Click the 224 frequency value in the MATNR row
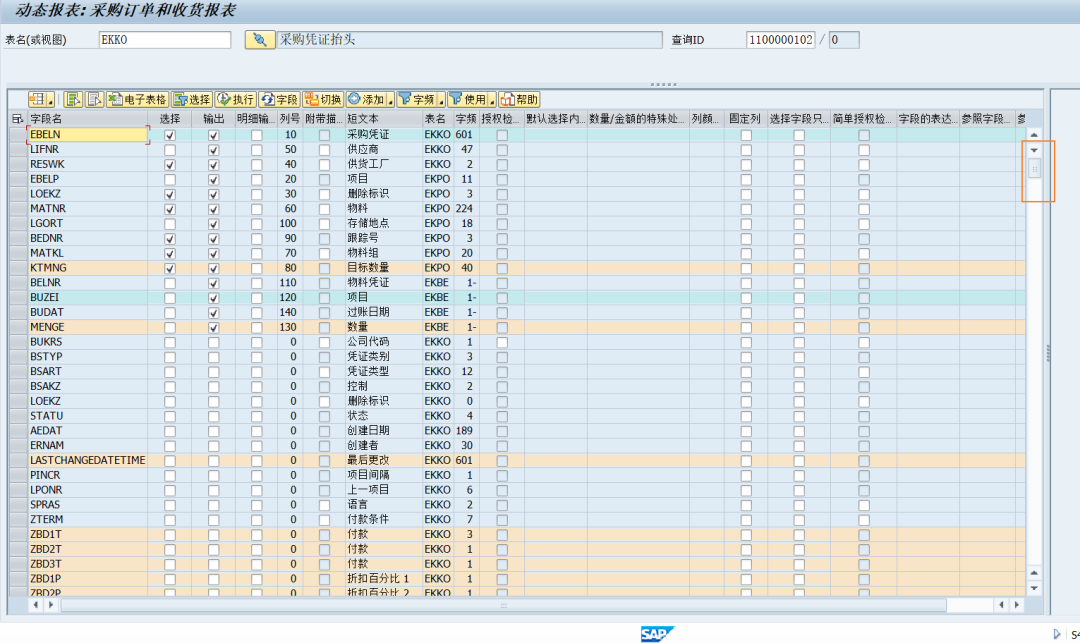Viewport: 1080px width, 643px height. click(464, 209)
